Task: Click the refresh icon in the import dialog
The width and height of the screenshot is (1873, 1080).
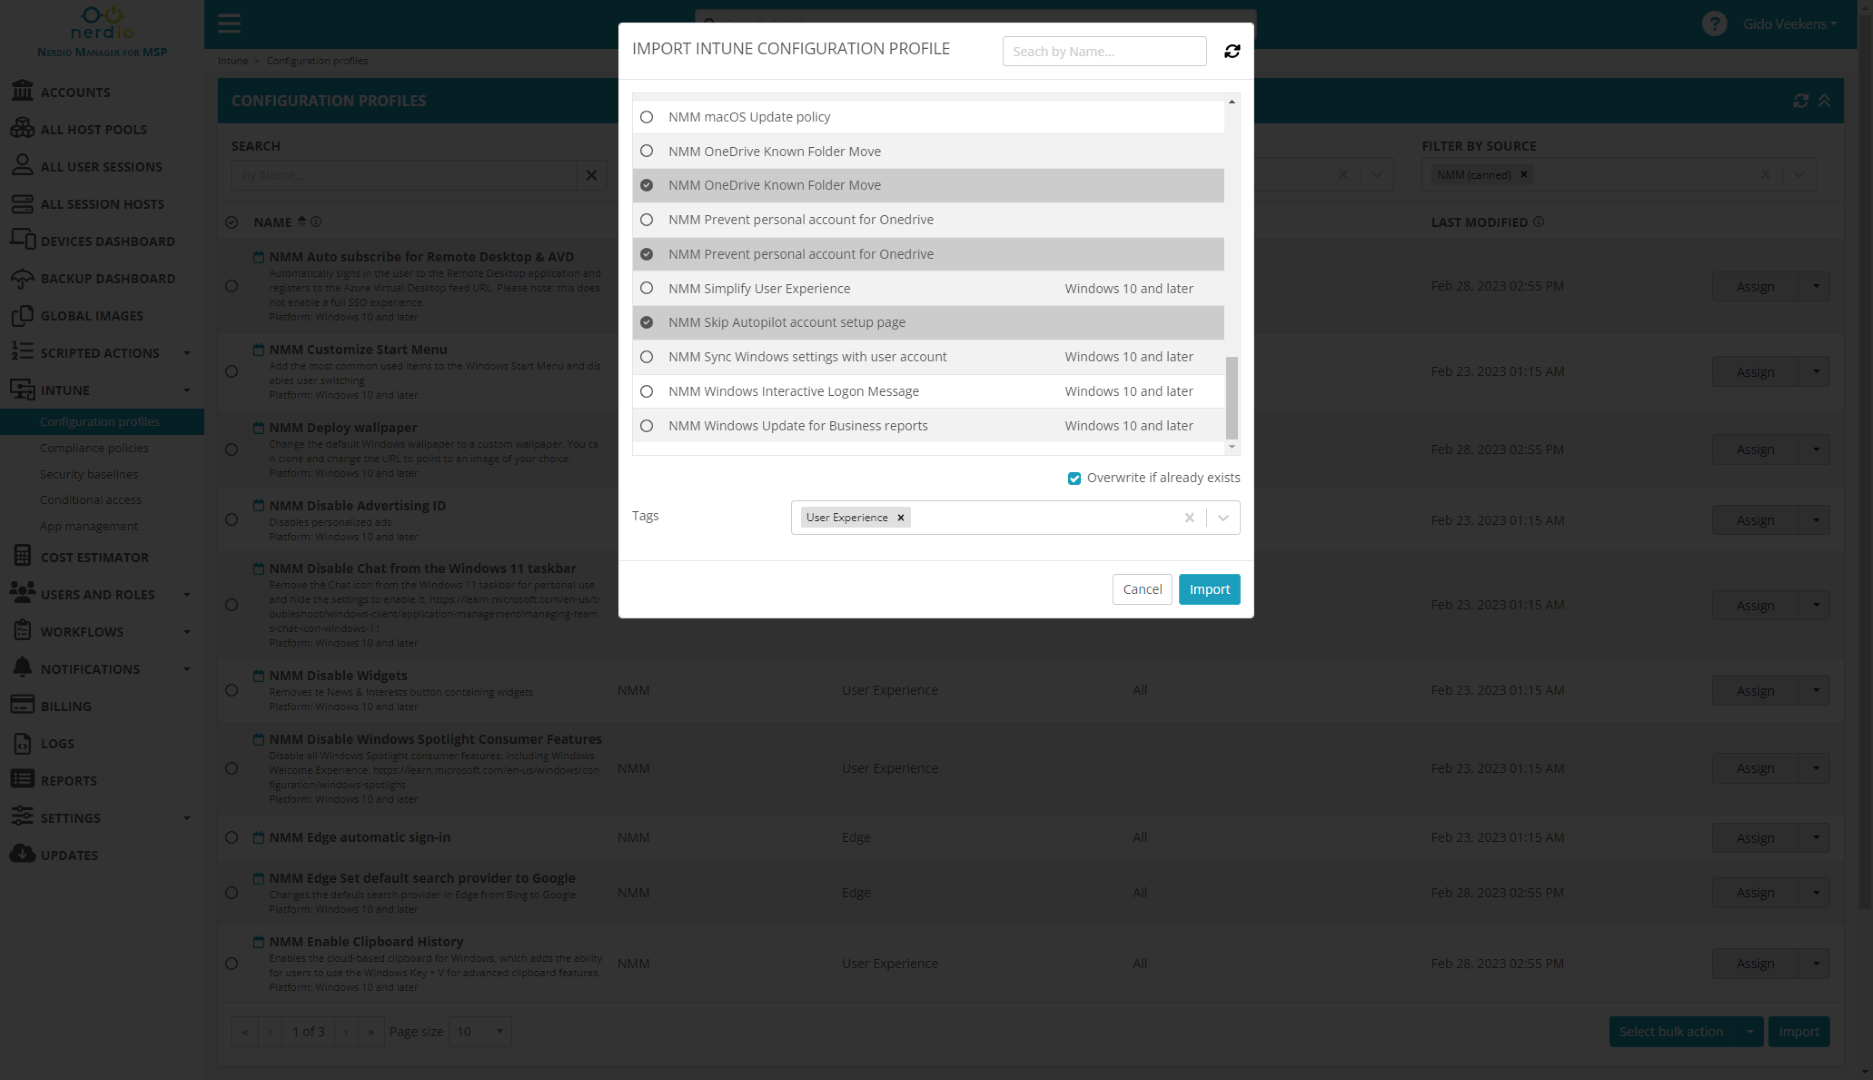Action: point(1232,51)
